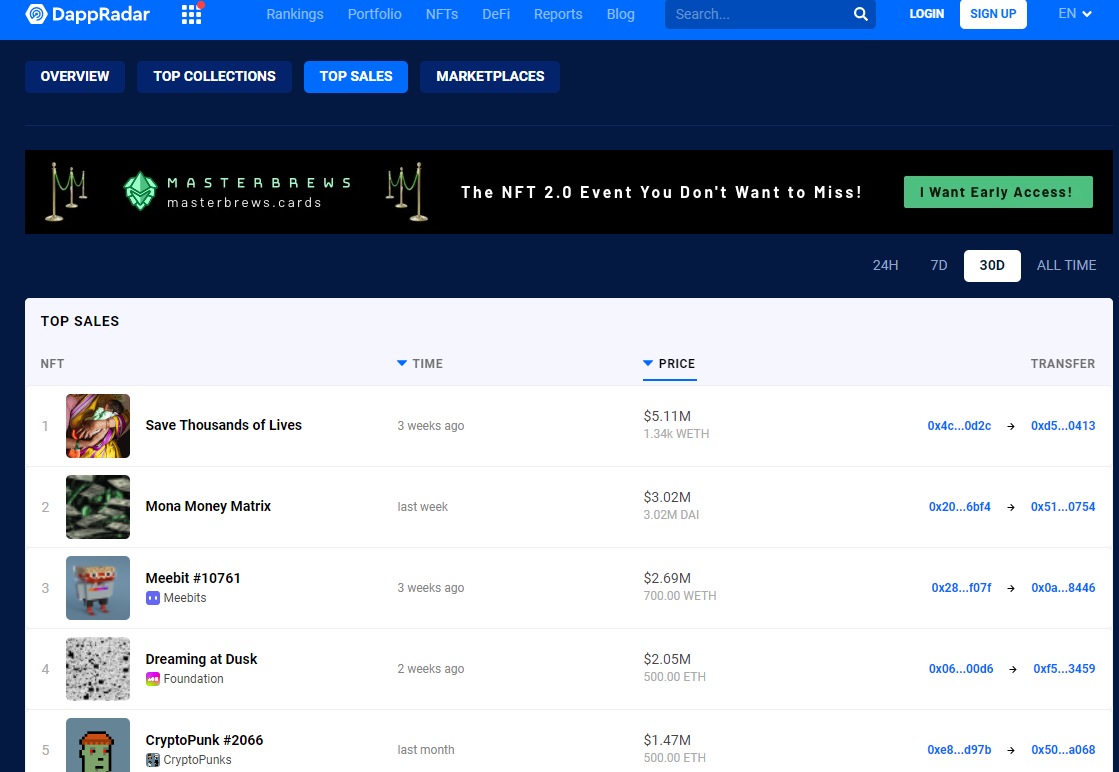
Task: Open sender address 0x4c...0d2c link
Action: pyautogui.click(x=959, y=426)
